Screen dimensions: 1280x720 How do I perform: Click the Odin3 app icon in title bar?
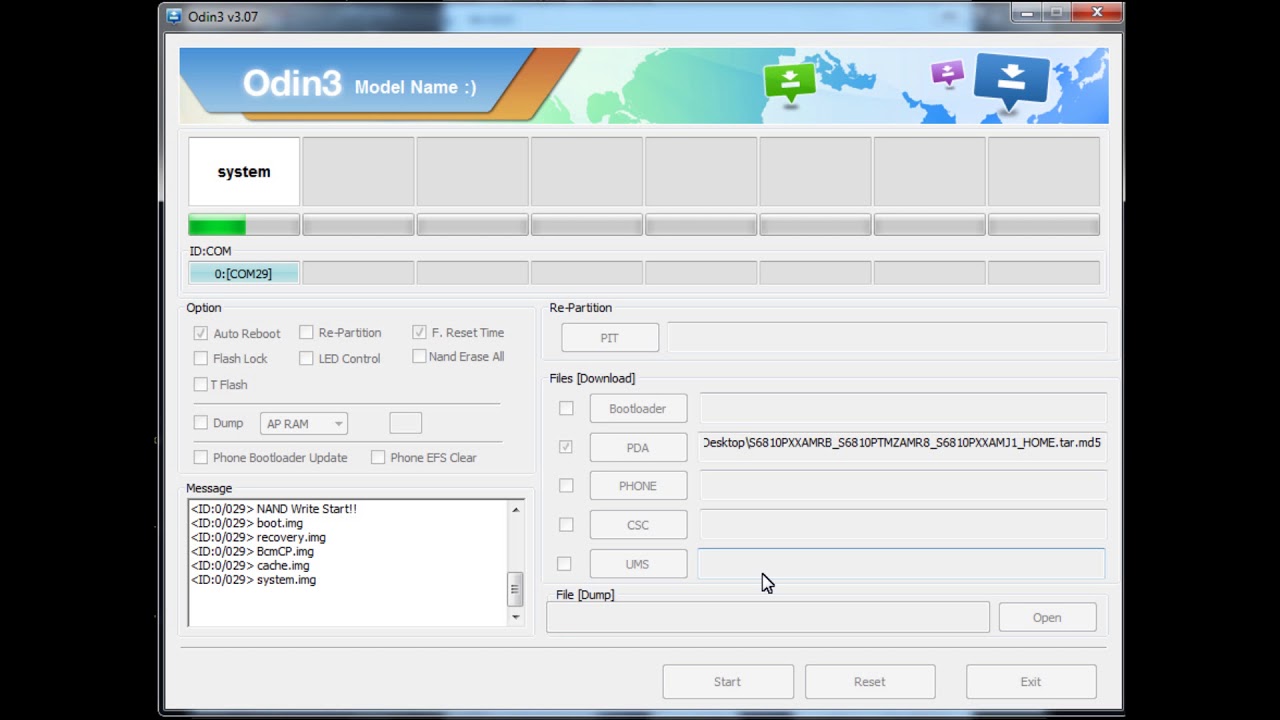point(174,16)
